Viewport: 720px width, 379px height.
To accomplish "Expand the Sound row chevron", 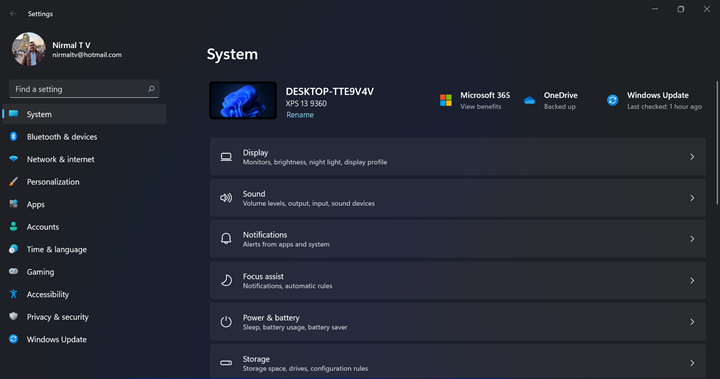I will point(692,198).
